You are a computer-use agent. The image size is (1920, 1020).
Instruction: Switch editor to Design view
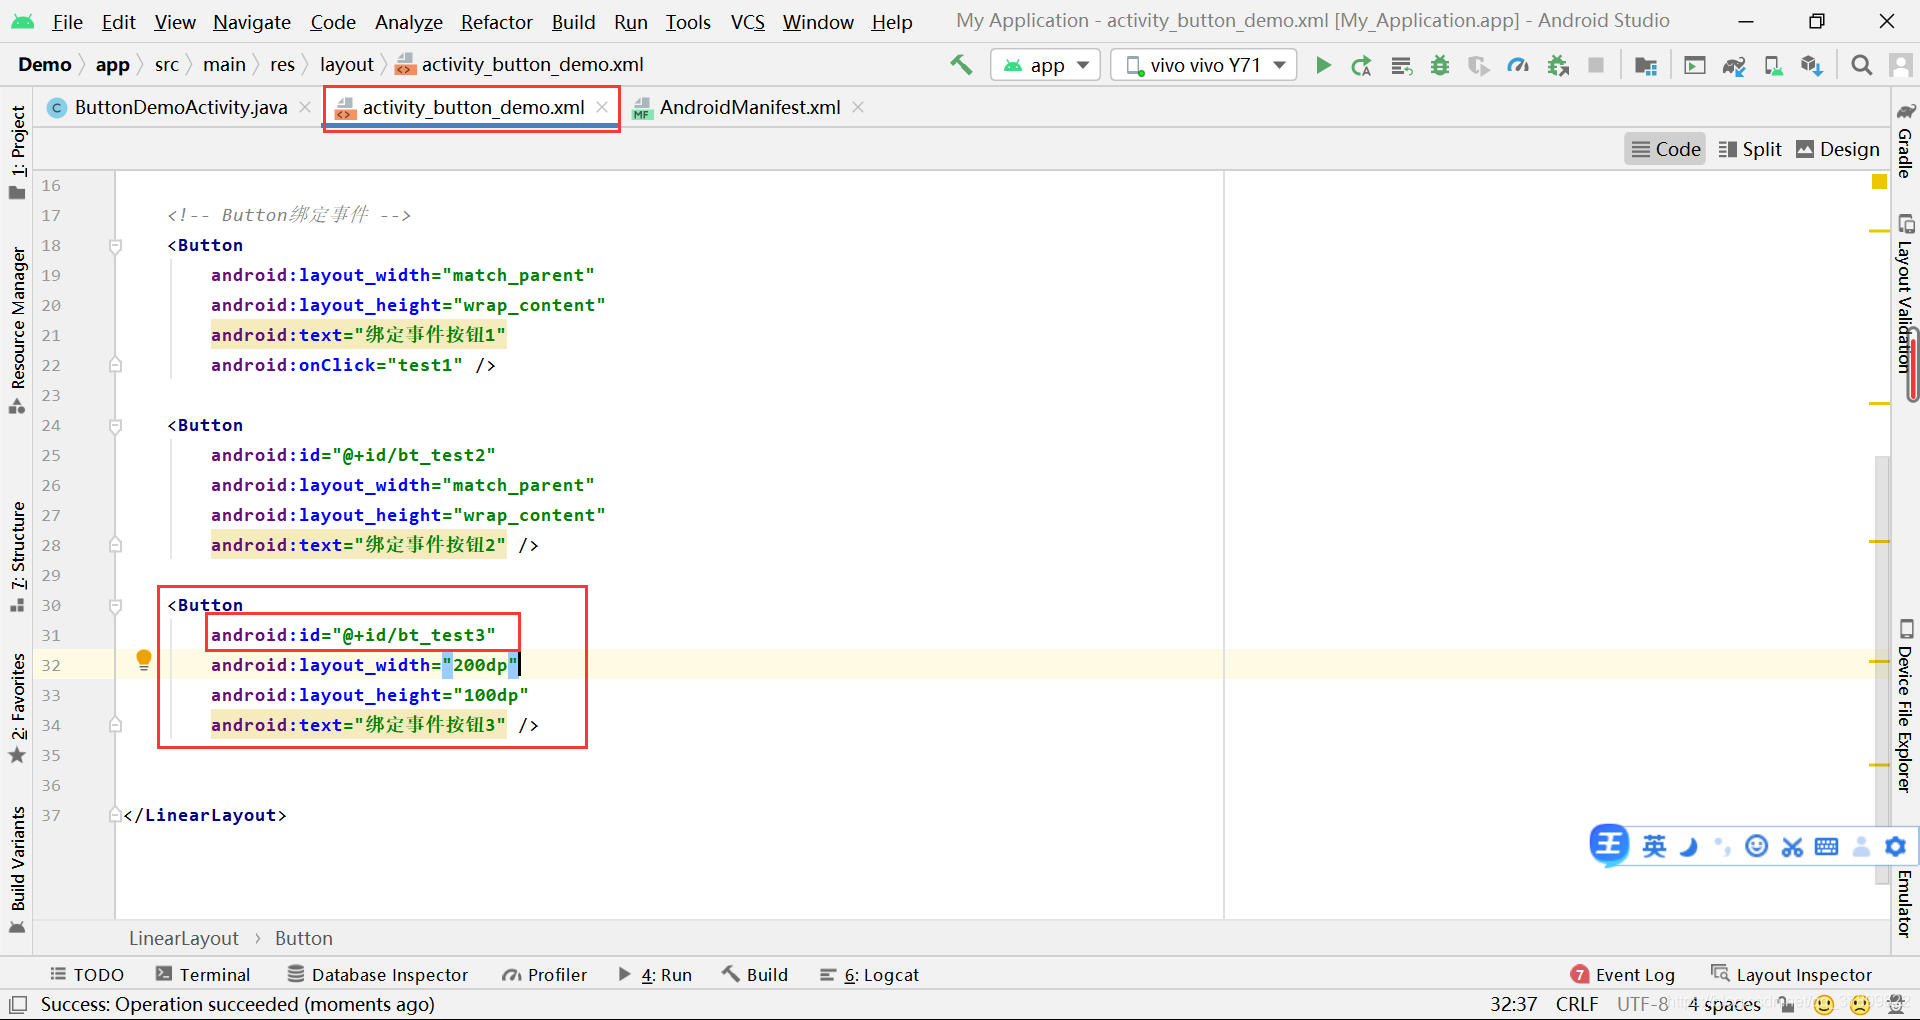coord(1838,149)
